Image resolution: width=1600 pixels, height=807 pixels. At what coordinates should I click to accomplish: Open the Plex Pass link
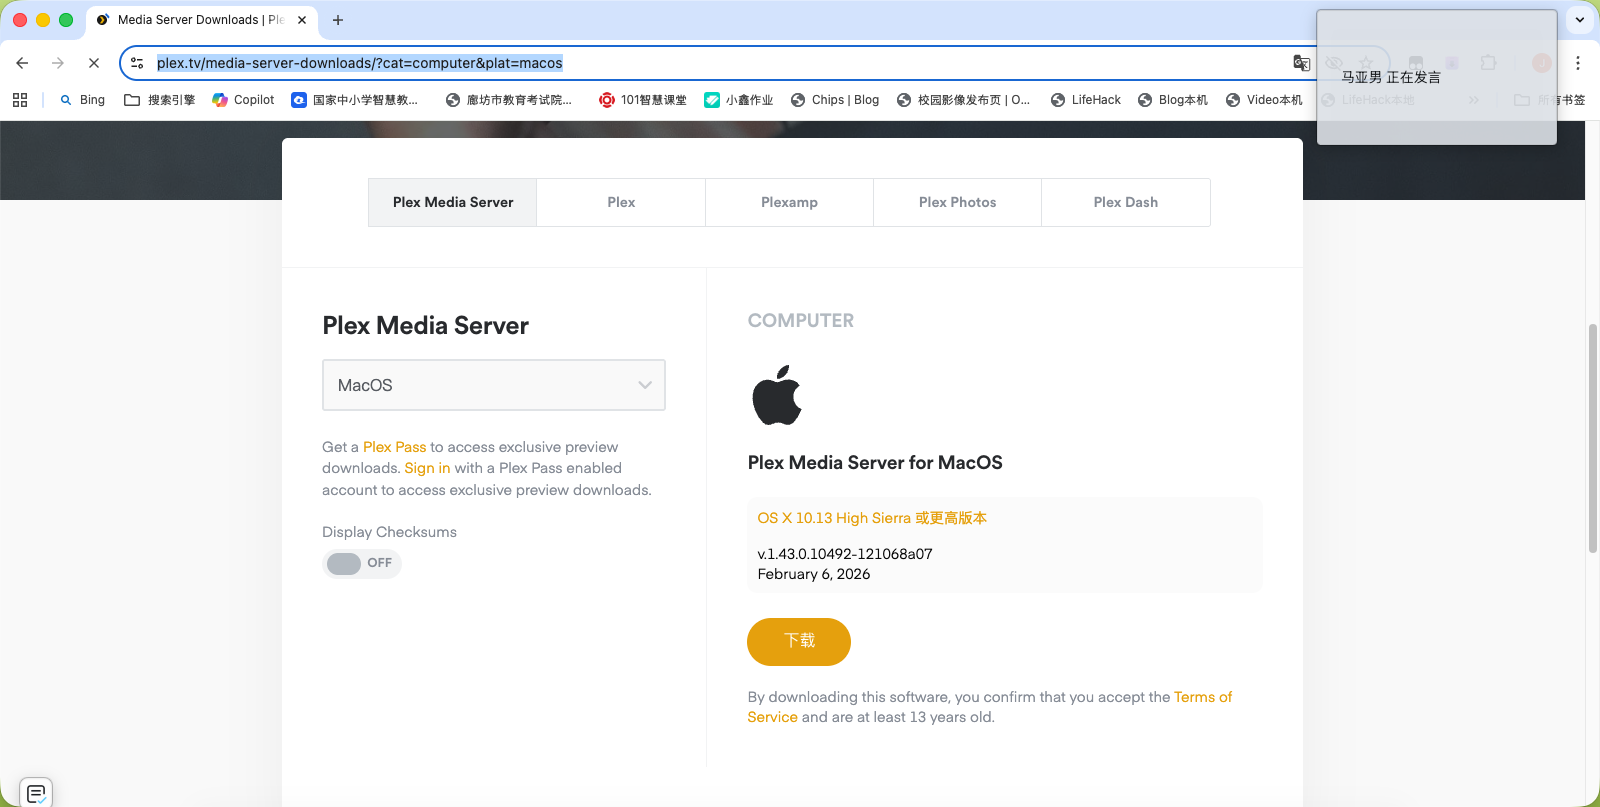pos(394,447)
